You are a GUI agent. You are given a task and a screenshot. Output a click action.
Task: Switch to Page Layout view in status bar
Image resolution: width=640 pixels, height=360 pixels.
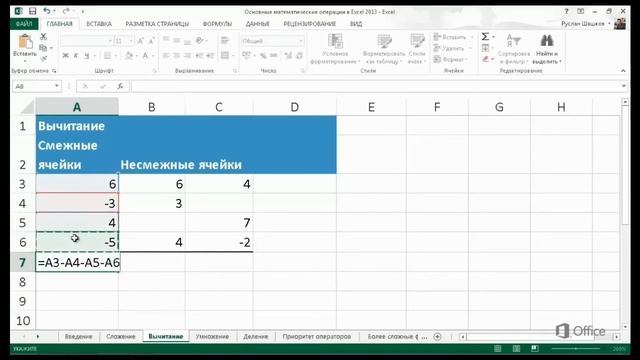(516, 349)
